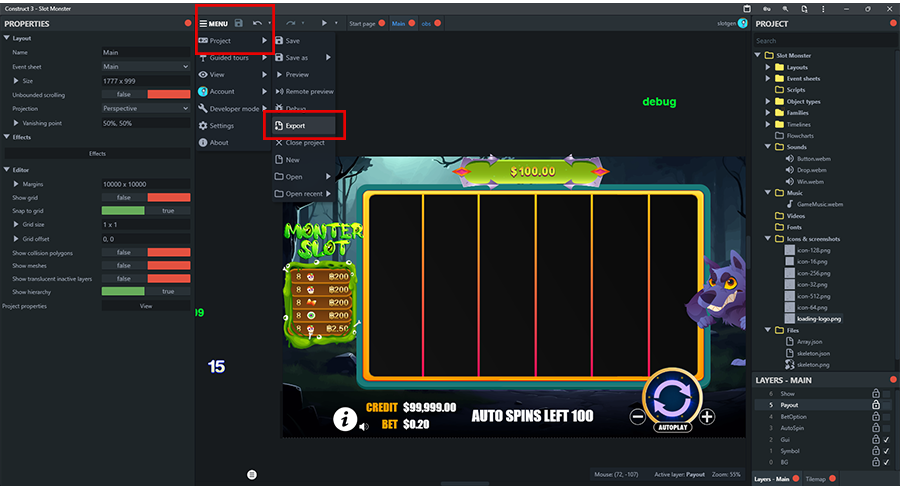Click the Project properties View button
Image resolution: width=900 pixels, height=489 pixels.
(x=146, y=306)
